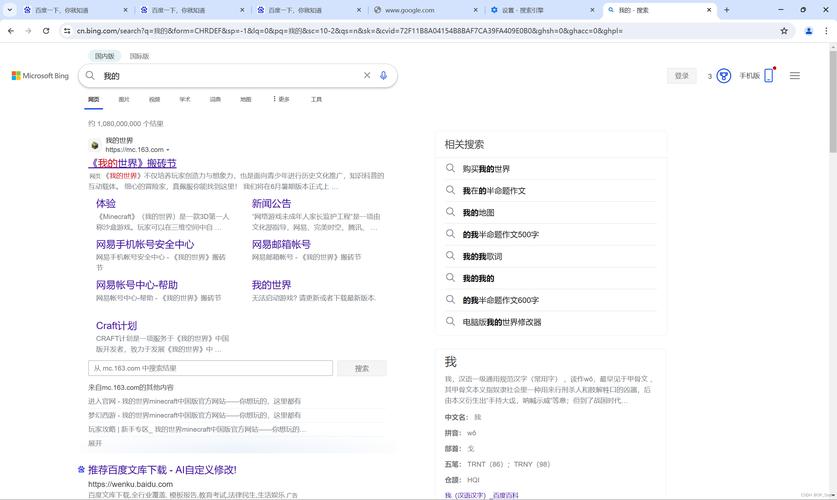
Task: Reload the current page
Action: 46,31
